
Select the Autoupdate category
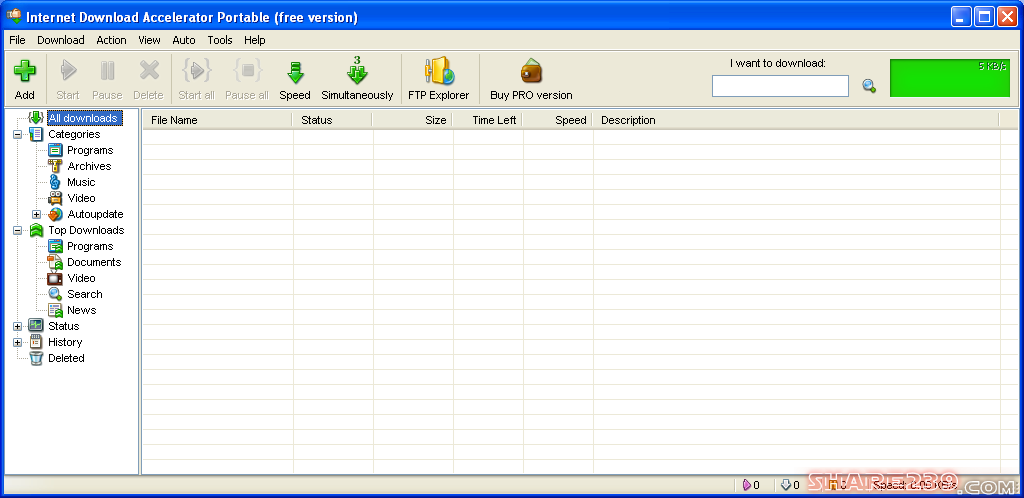coord(95,214)
